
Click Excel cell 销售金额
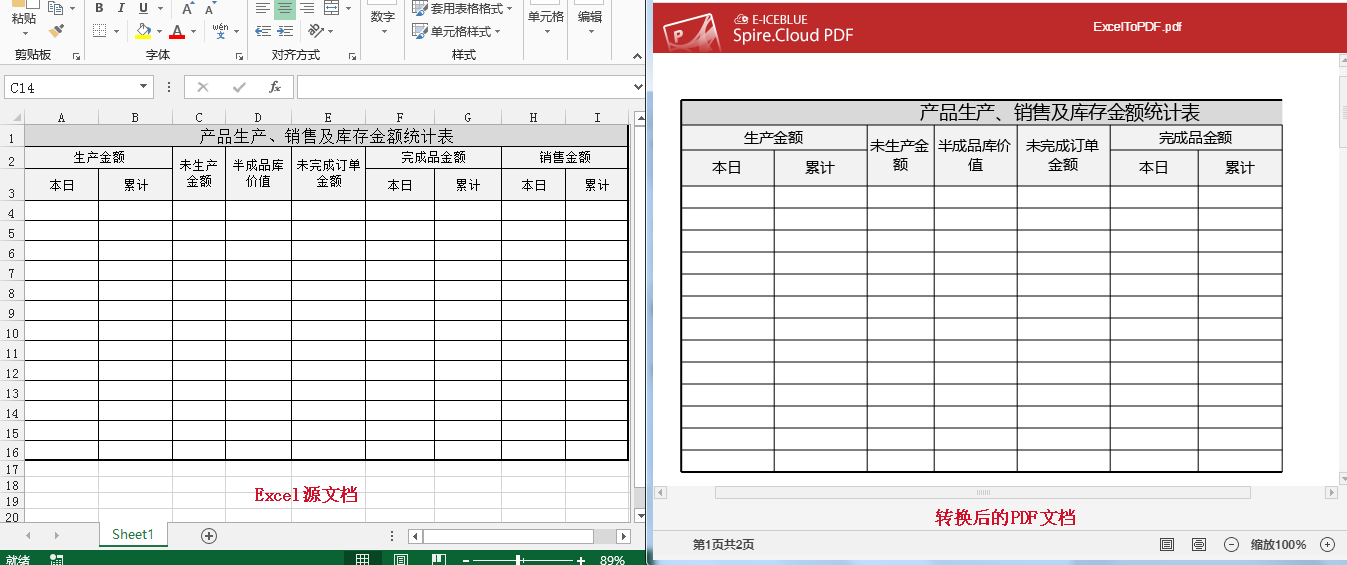(565, 157)
